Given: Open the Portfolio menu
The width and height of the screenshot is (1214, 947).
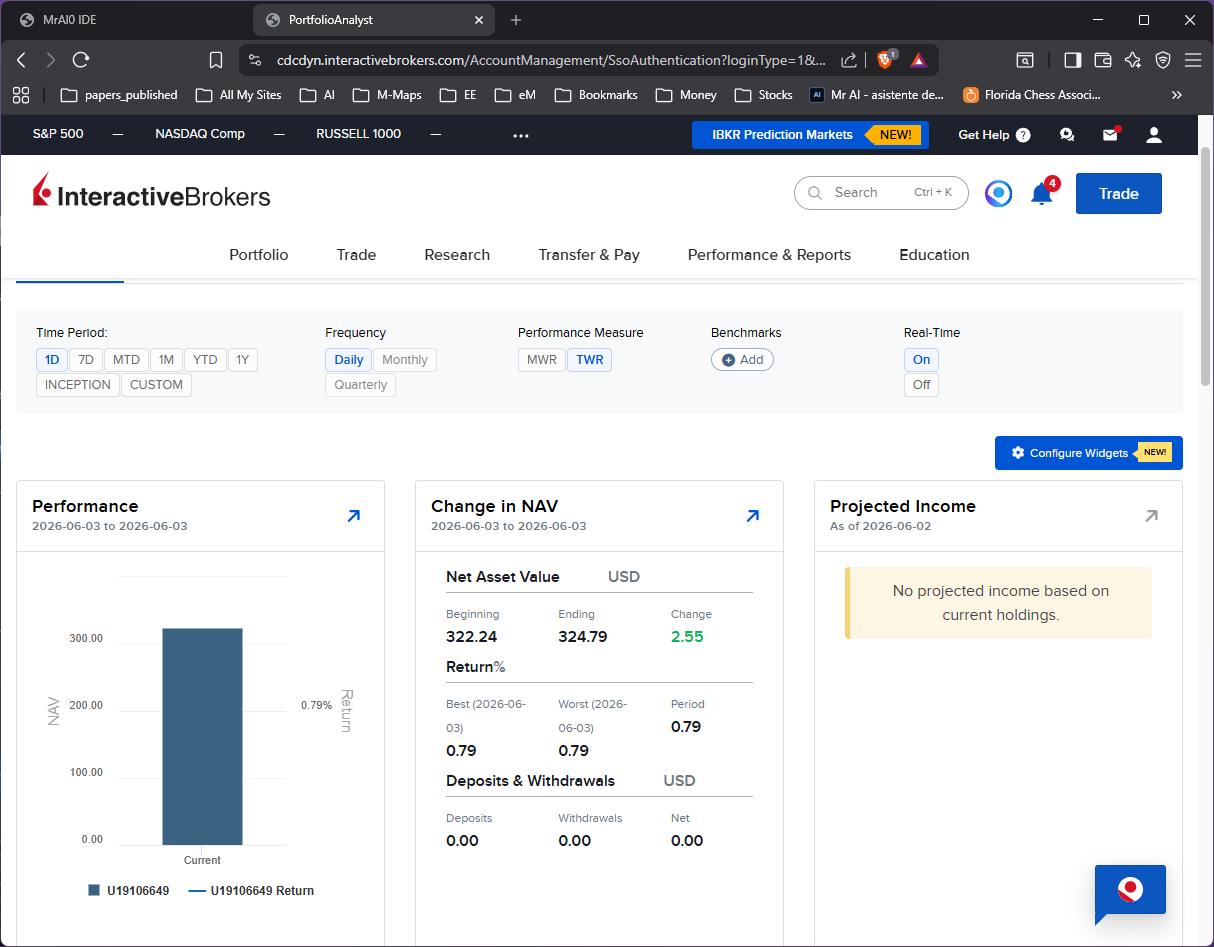Looking at the screenshot, I should coord(259,255).
